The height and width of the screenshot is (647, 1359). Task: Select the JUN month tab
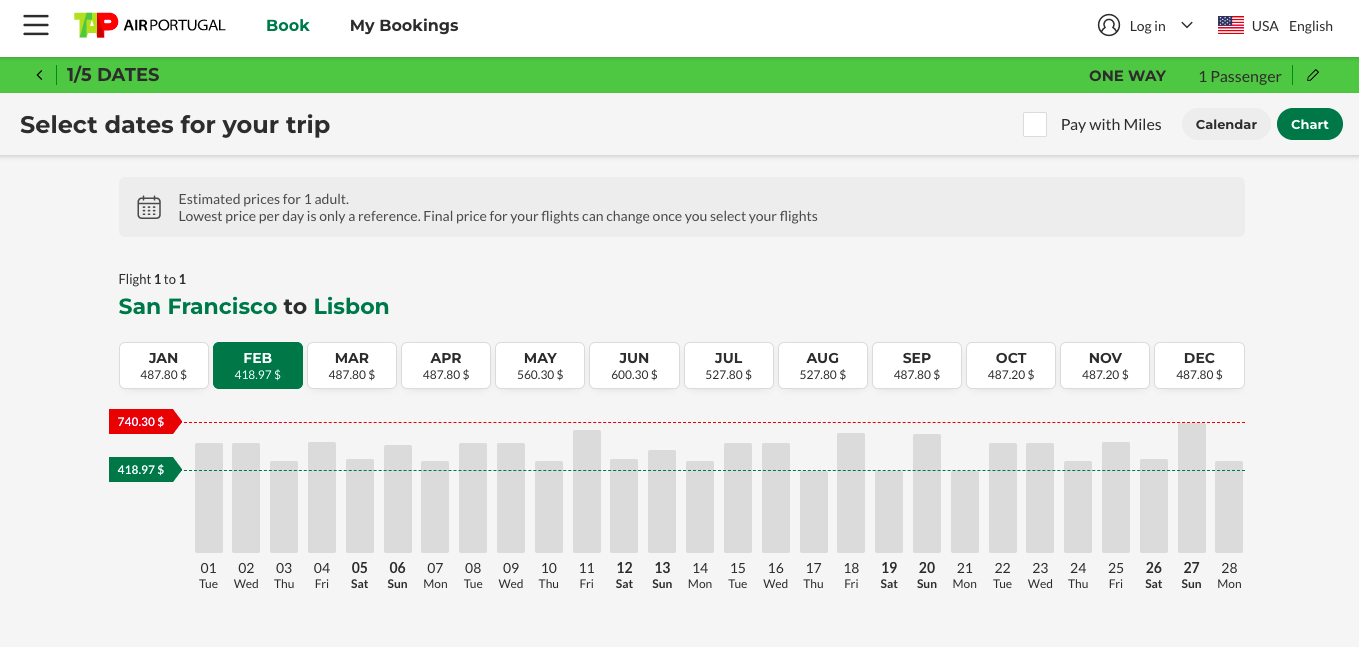coord(634,366)
